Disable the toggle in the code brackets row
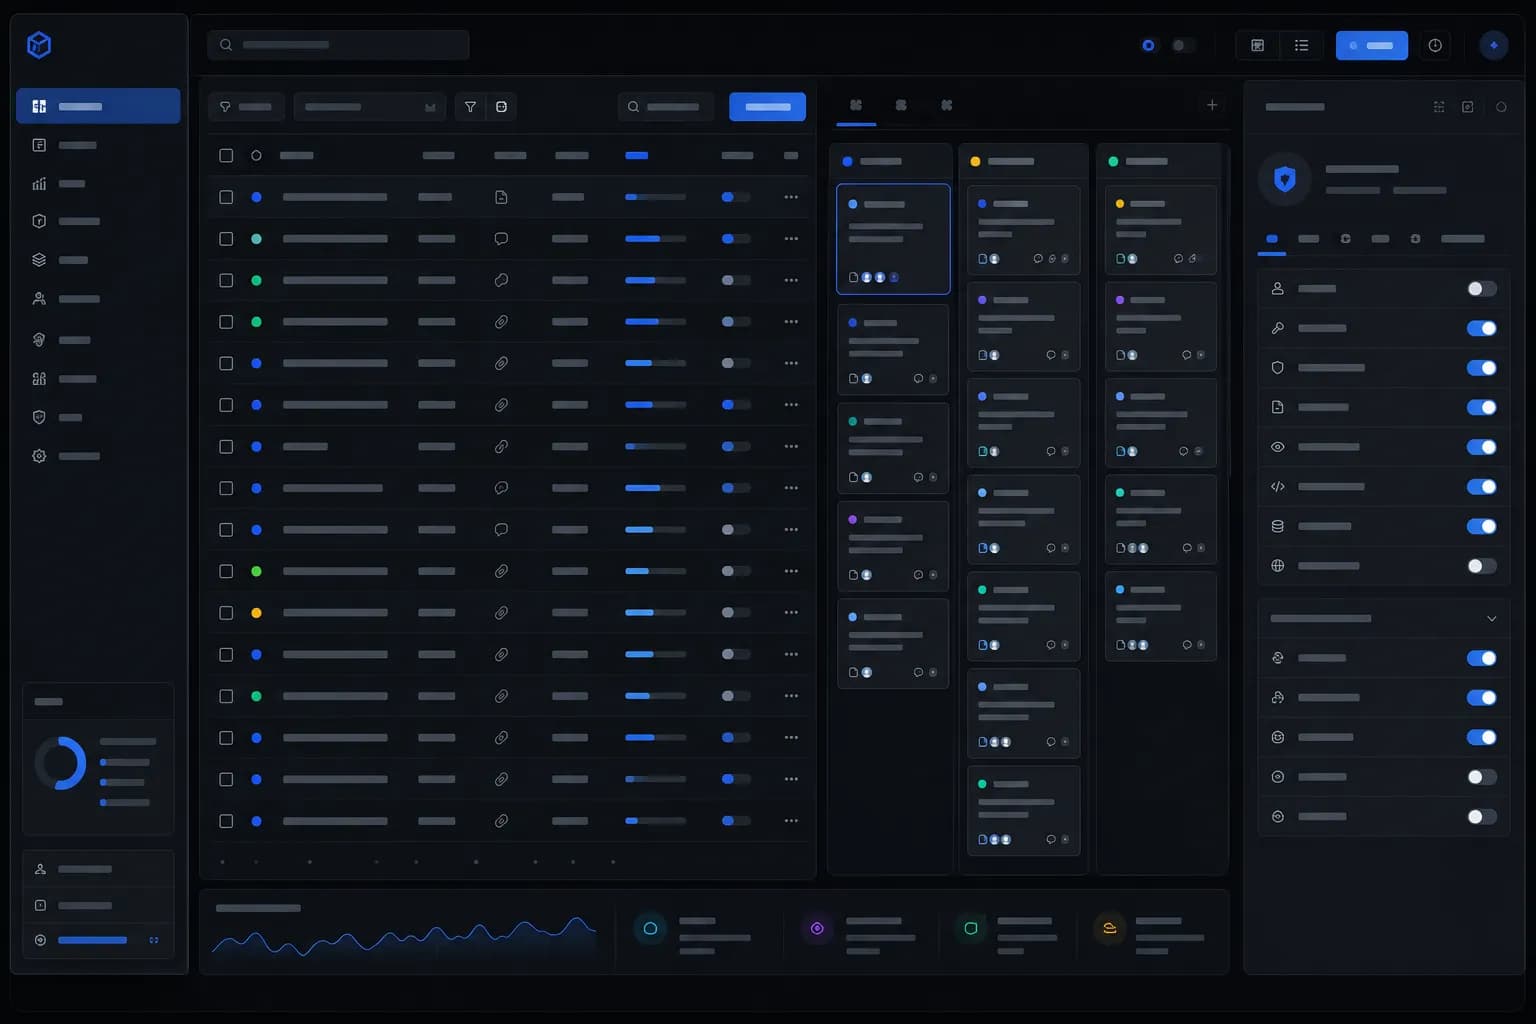This screenshot has width=1536, height=1024. point(1482,487)
